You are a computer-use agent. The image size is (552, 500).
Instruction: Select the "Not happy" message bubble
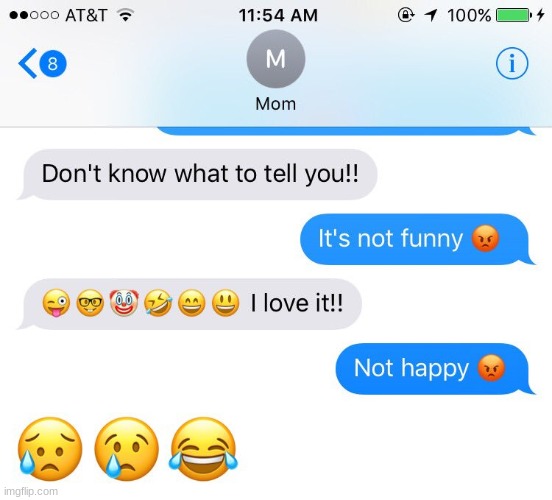(435, 369)
